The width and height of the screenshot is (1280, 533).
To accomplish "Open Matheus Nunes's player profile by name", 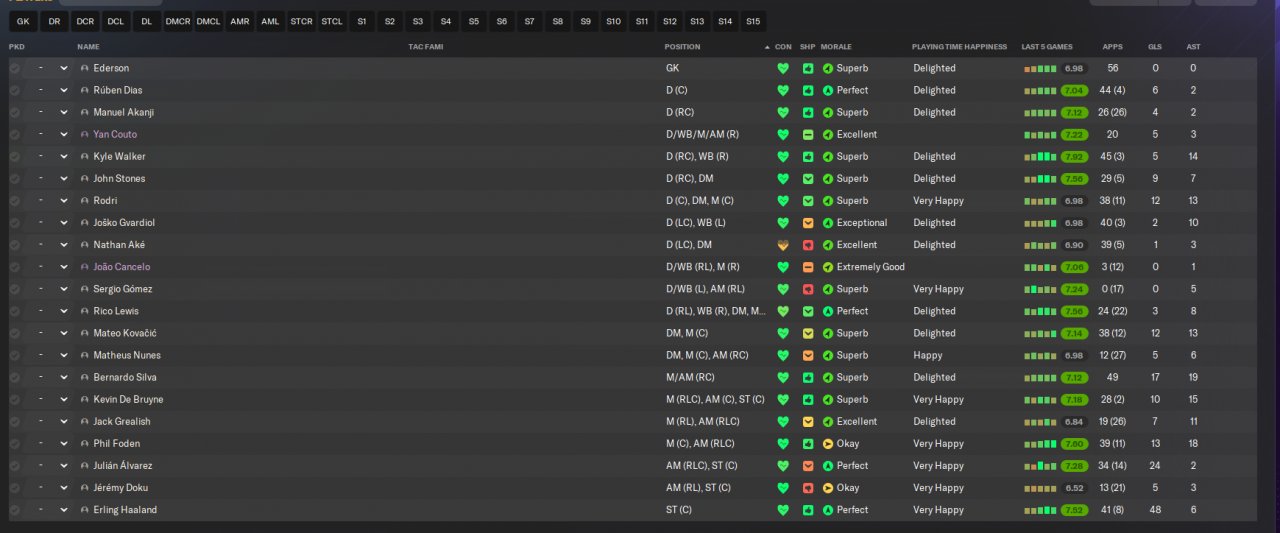I will pos(127,355).
